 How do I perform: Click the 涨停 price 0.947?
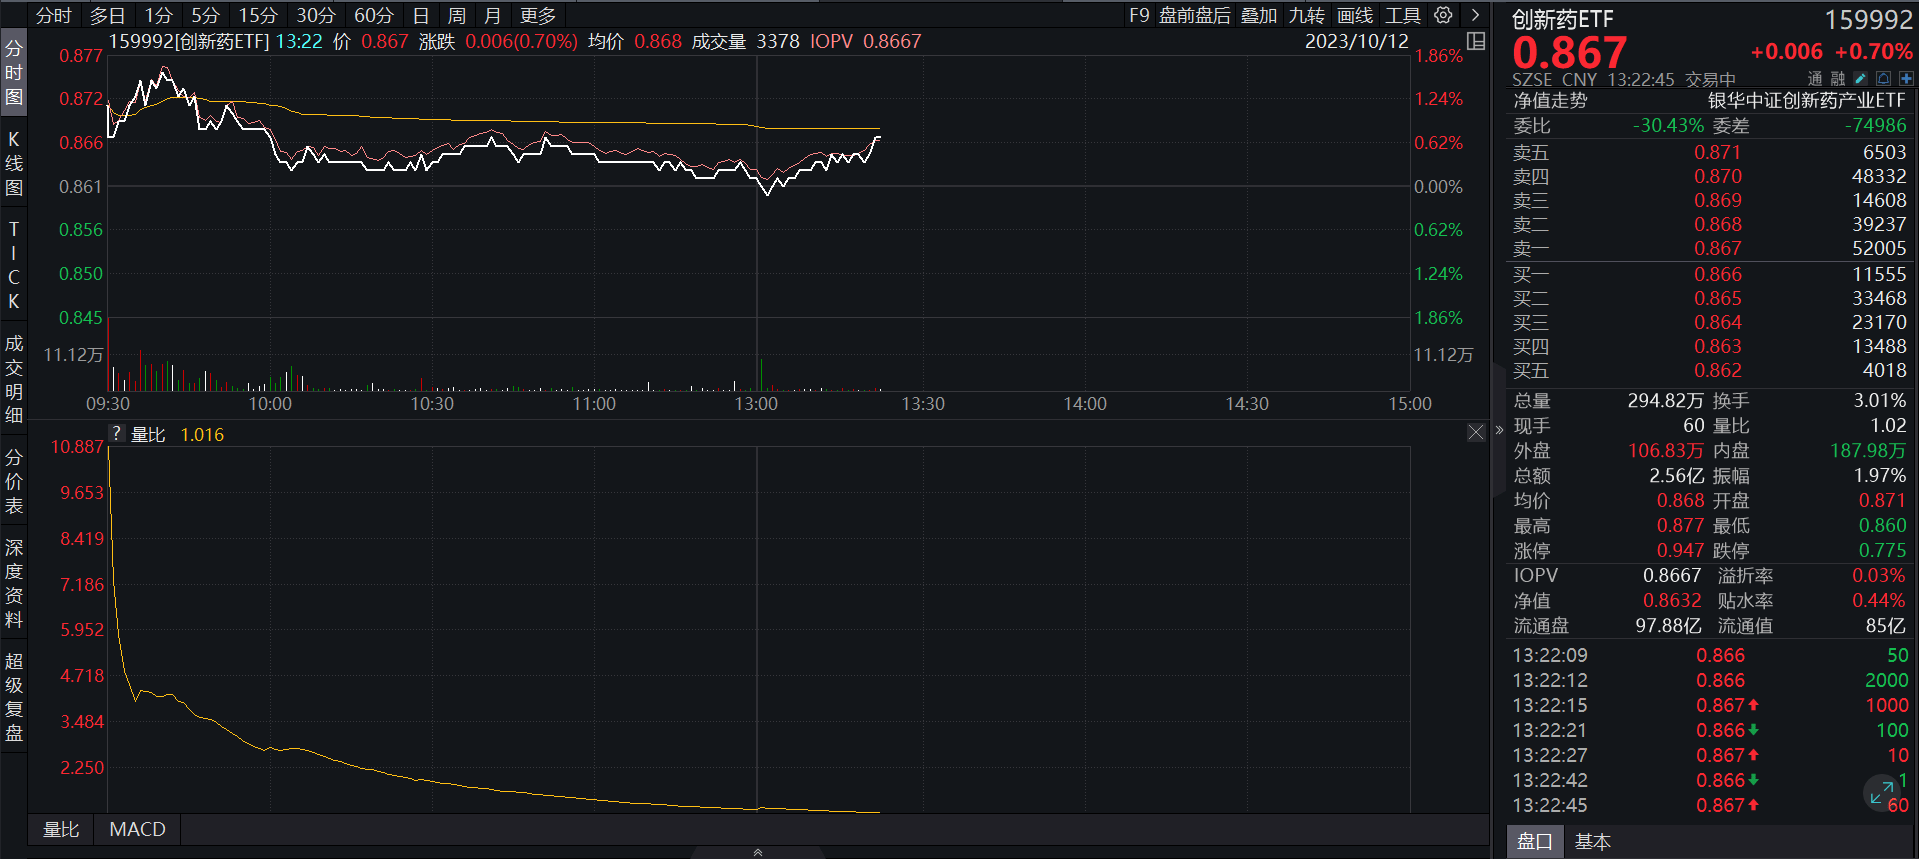click(1680, 550)
